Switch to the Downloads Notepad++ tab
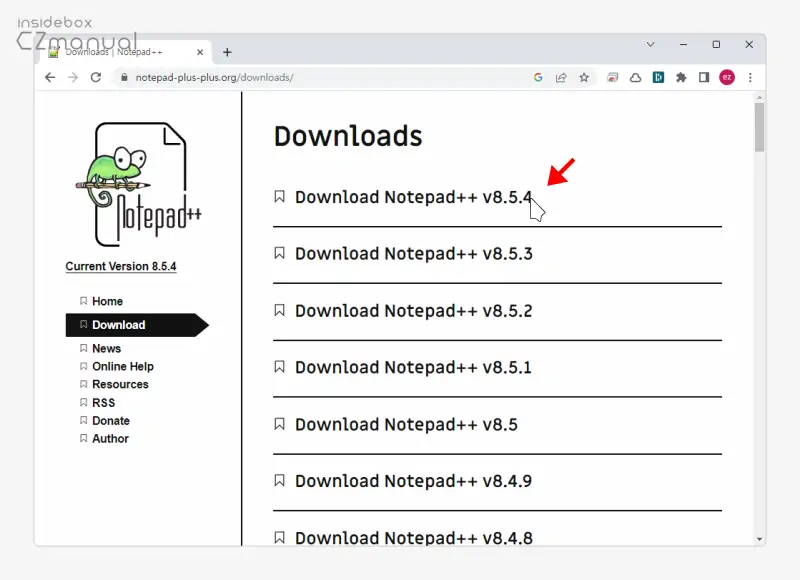This screenshot has height=580, width=800. pos(120,52)
